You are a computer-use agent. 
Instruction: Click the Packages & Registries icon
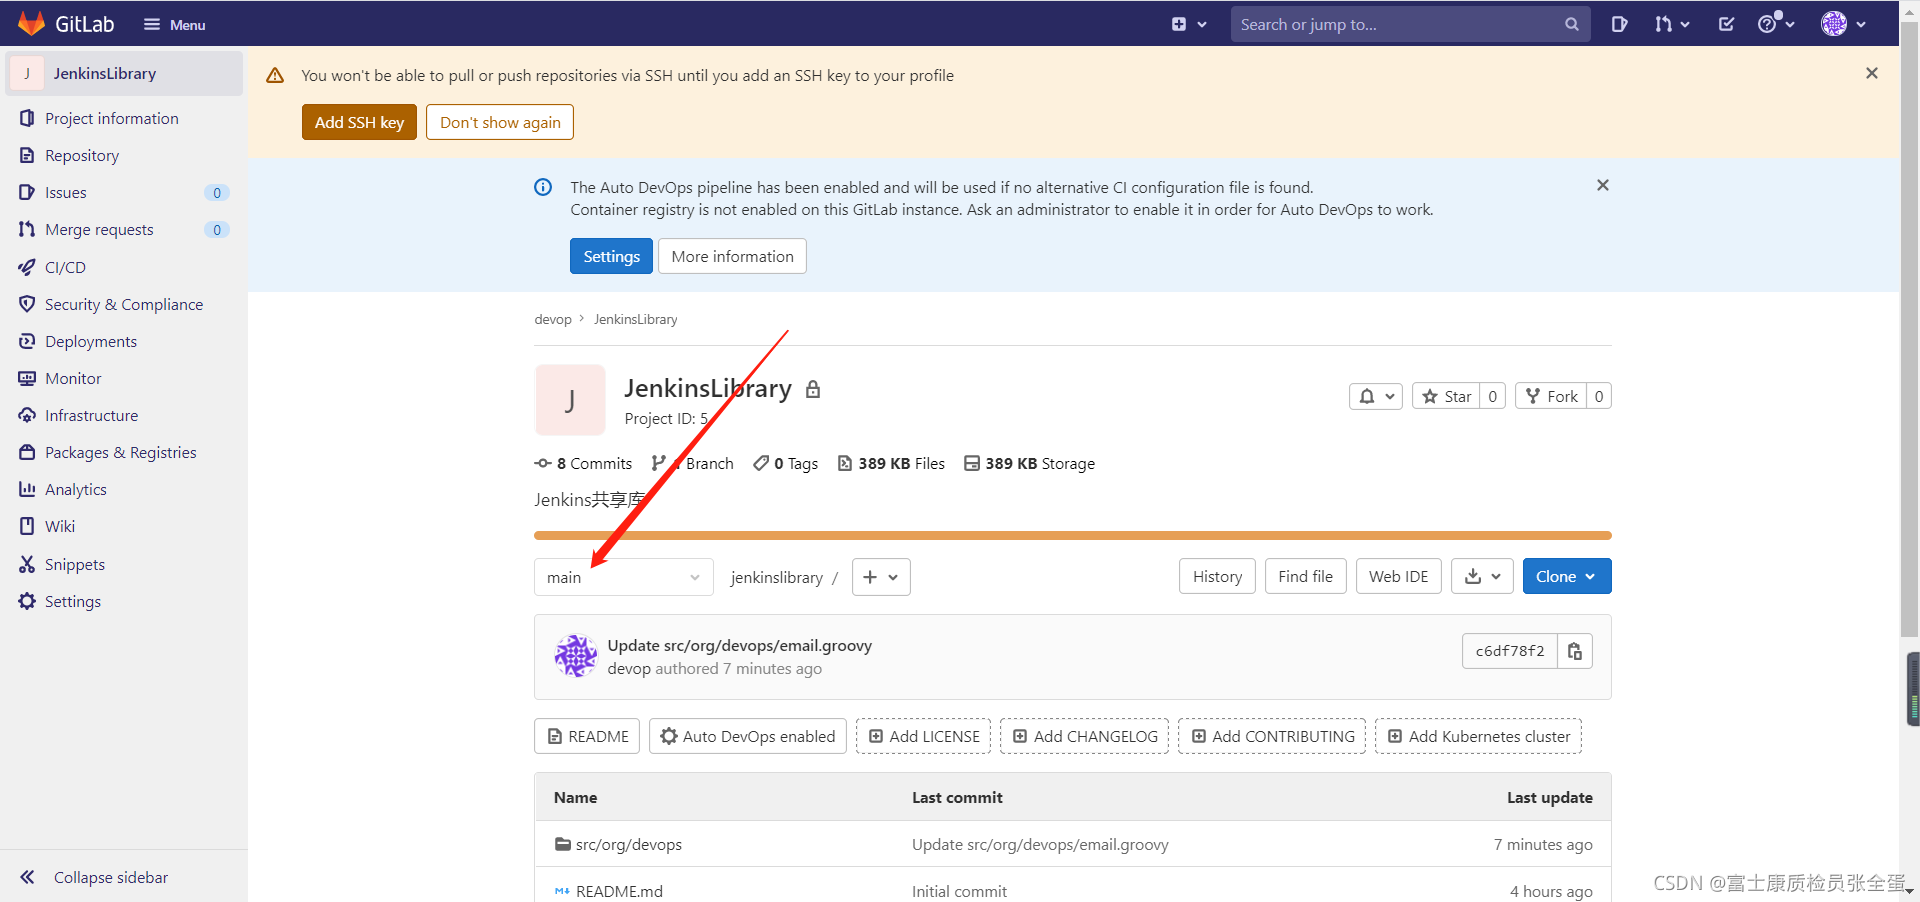point(27,452)
